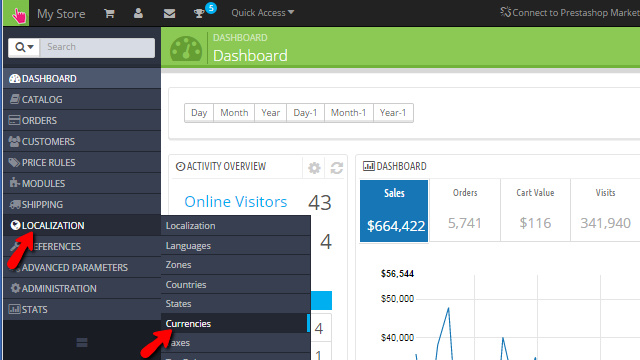Select Countries submenu item
This screenshot has width=640, height=360.
pyautogui.click(x=236, y=284)
